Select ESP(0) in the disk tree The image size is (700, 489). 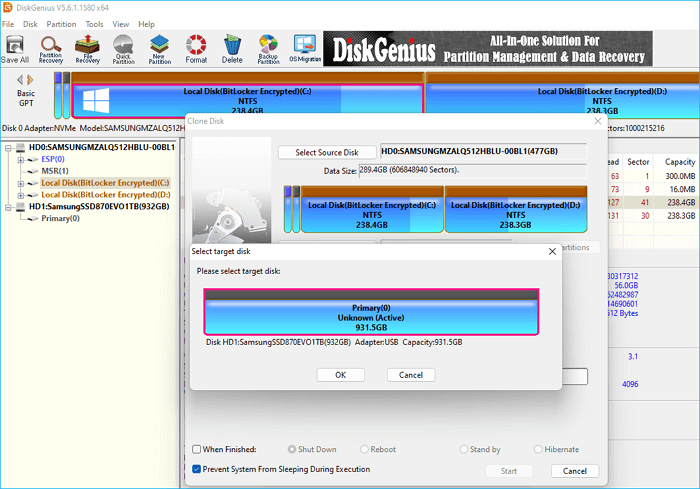[x=53, y=159]
